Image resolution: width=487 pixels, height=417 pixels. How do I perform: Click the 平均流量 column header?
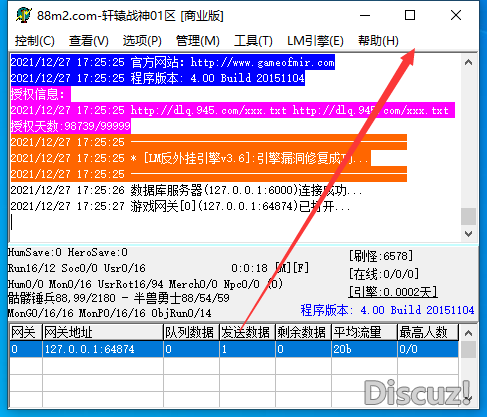pos(364,332)
